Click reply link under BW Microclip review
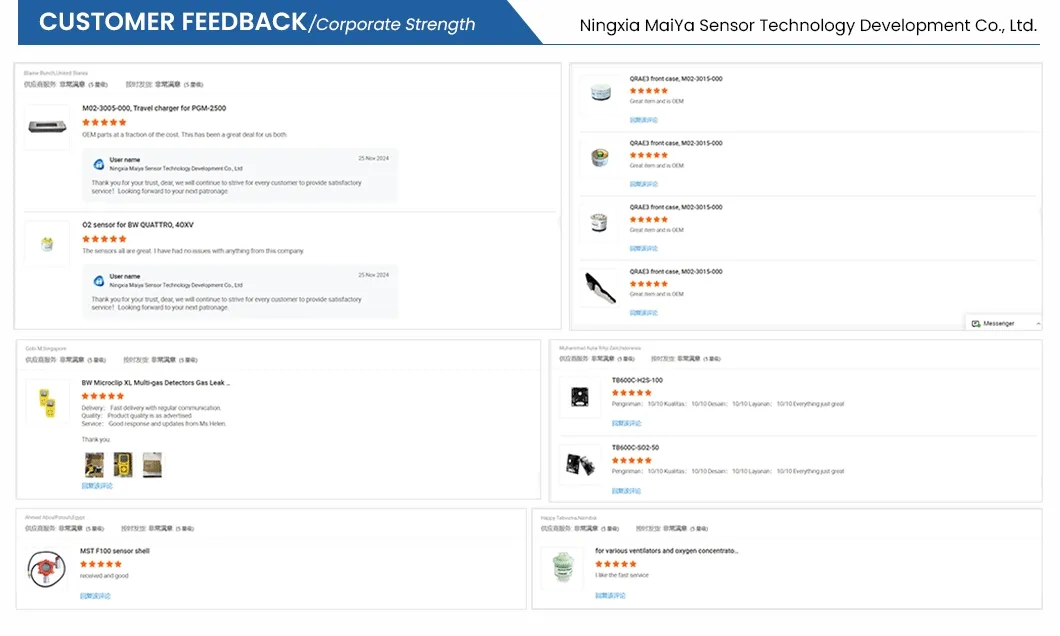Image resolution: width=1060 pixels, height=636 pixels. pos(97,486)
